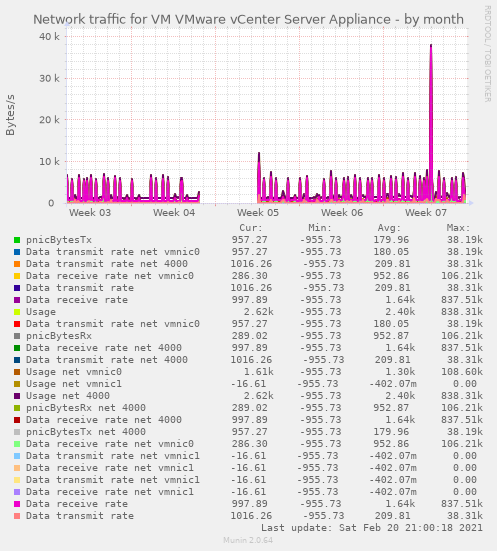Click the Max: column header

point(458,228)
